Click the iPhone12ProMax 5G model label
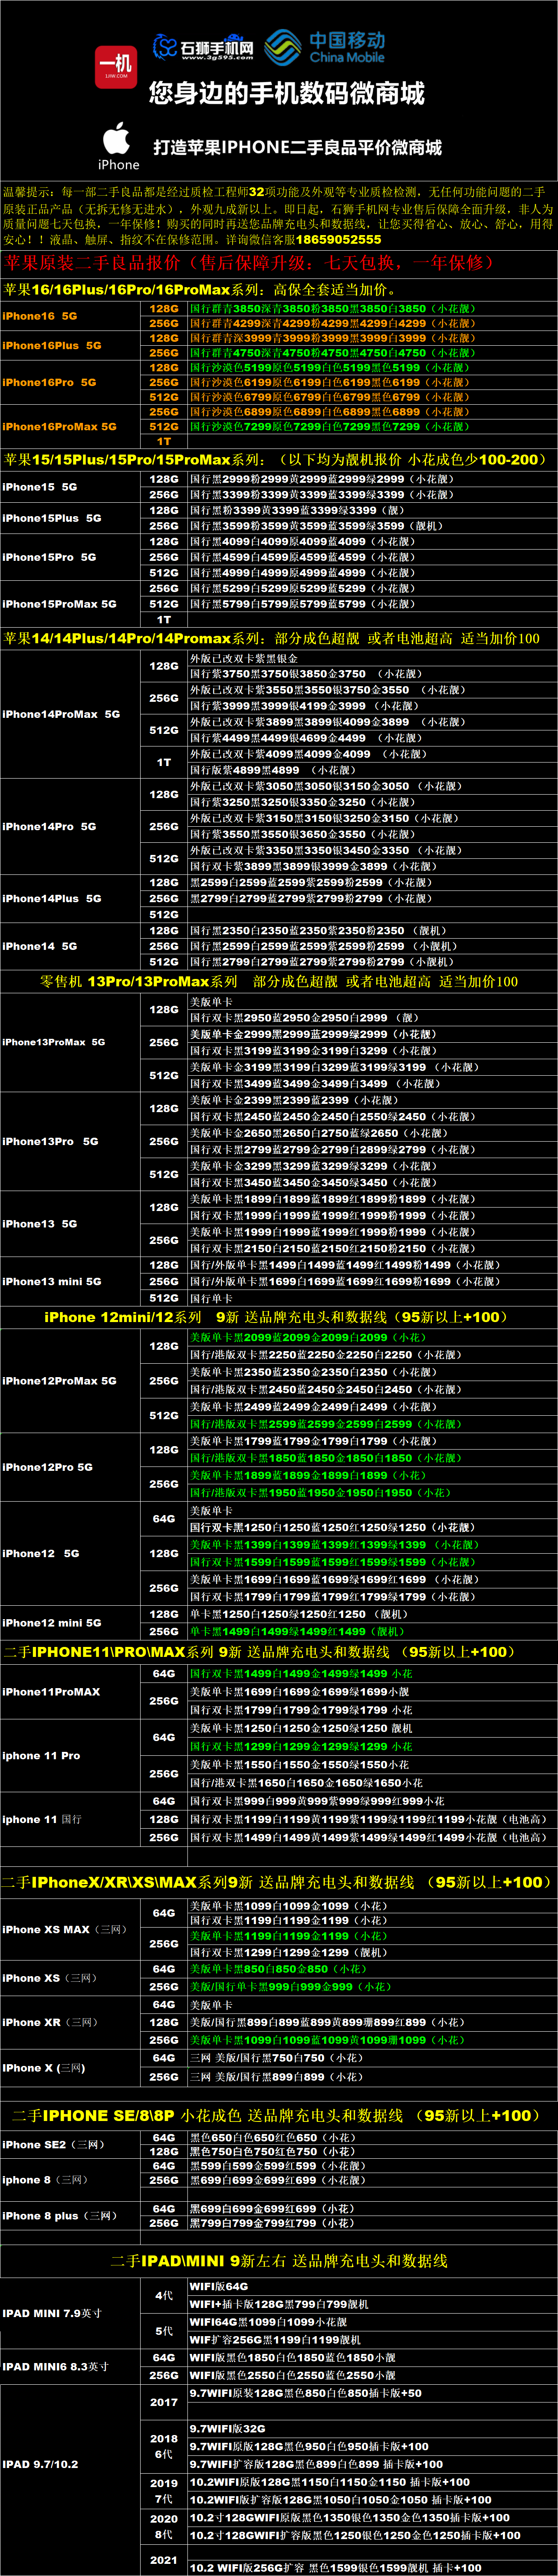 coord(59,1380)
